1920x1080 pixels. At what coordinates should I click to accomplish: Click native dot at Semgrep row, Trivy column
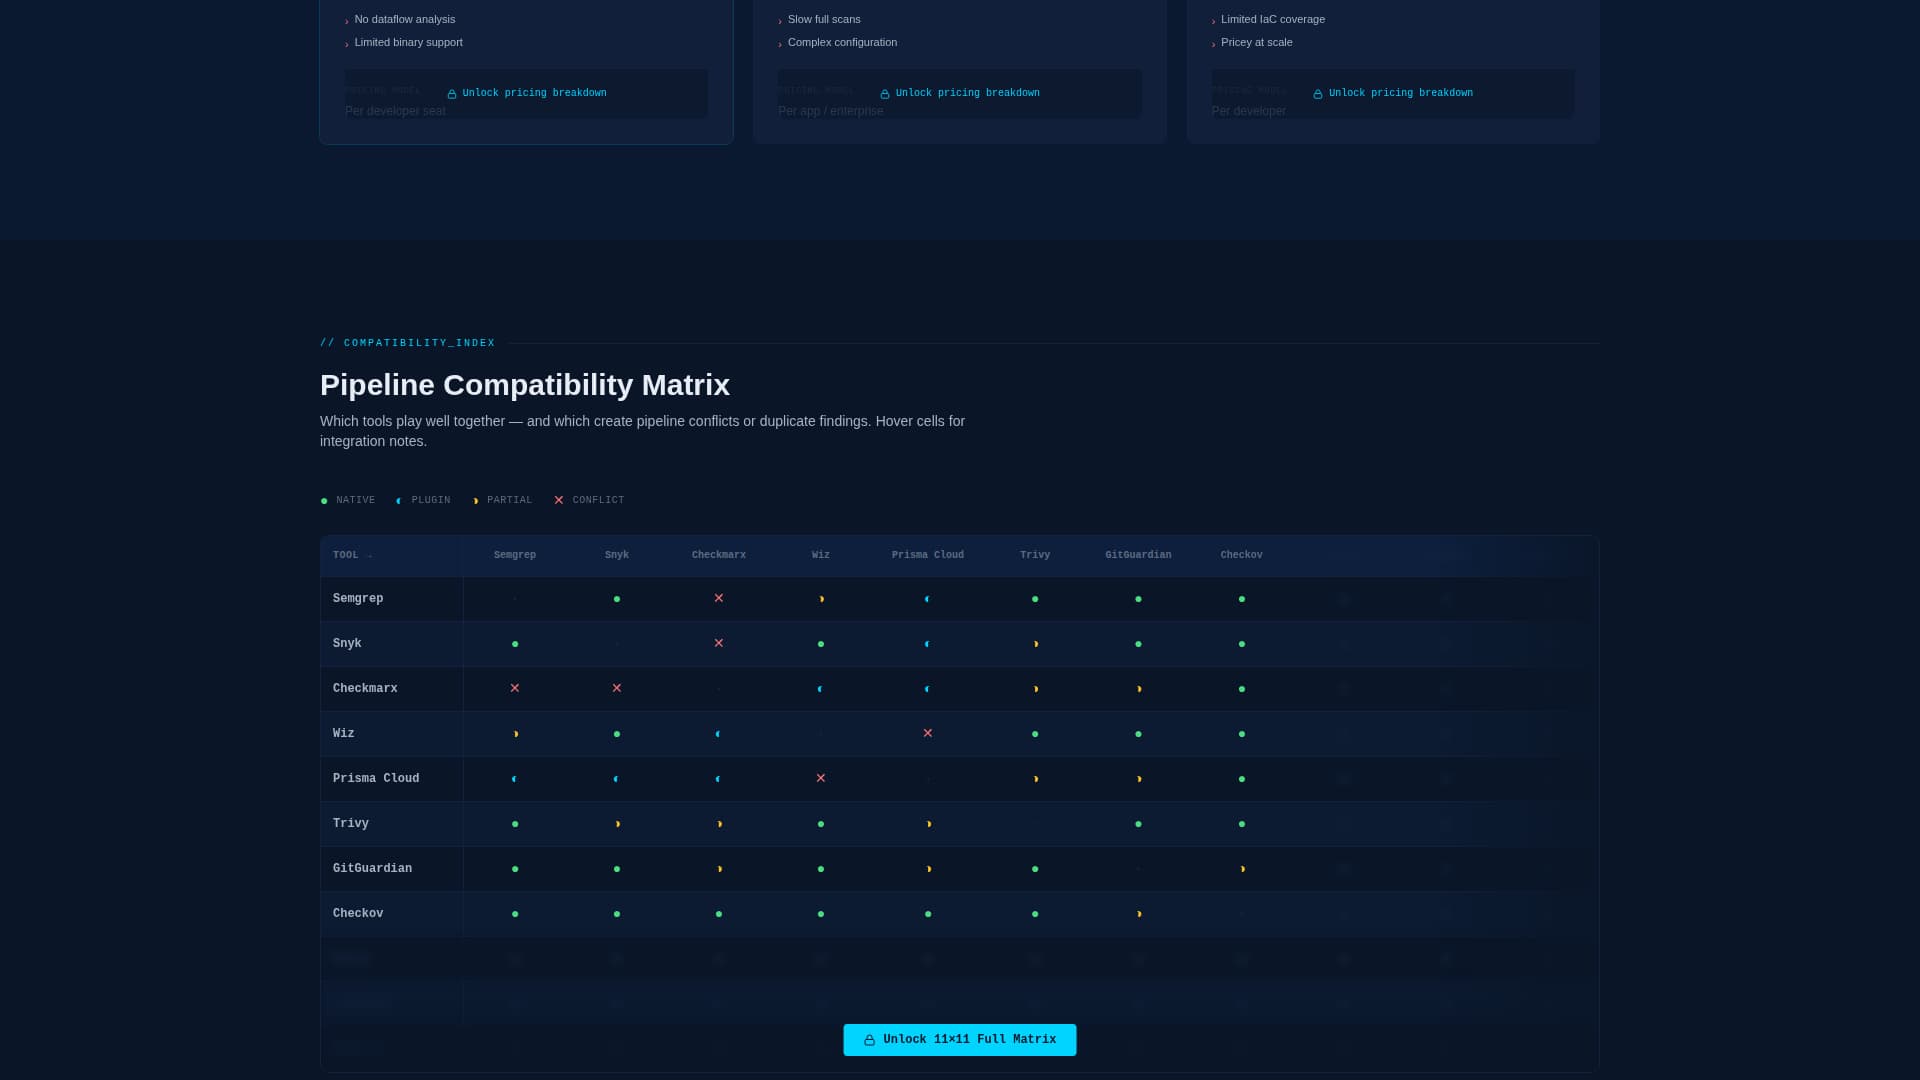click(1035, 599)
